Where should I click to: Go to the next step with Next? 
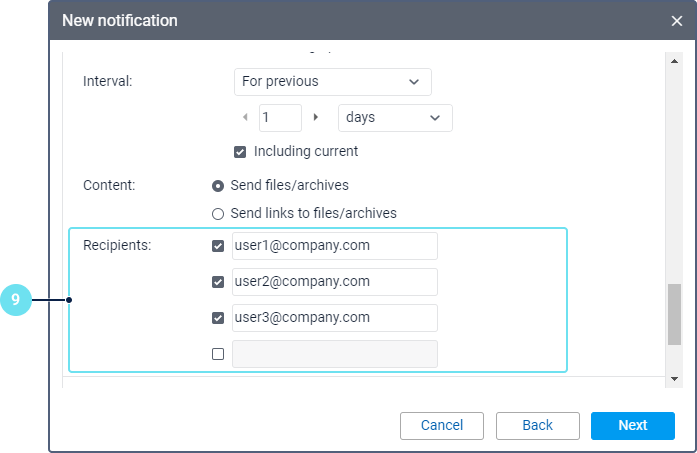tap(632, 425)
